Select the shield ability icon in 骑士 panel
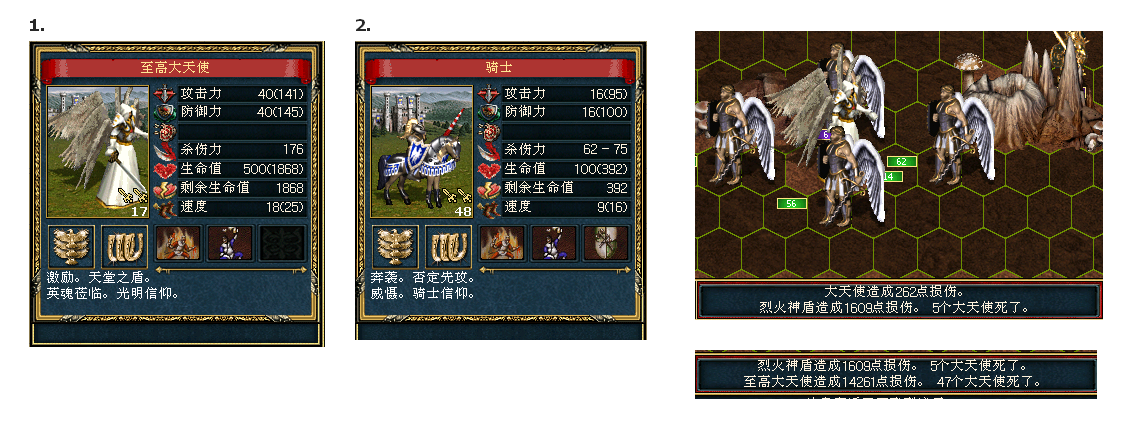1134x430 pixels. (x=607, y=243)
